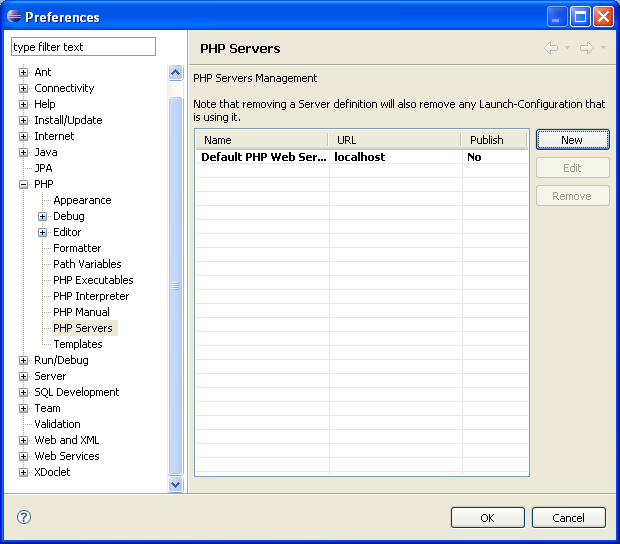Sort servers by the URL column header
This screenshot has width=620, height=544.
click(393, 140)
